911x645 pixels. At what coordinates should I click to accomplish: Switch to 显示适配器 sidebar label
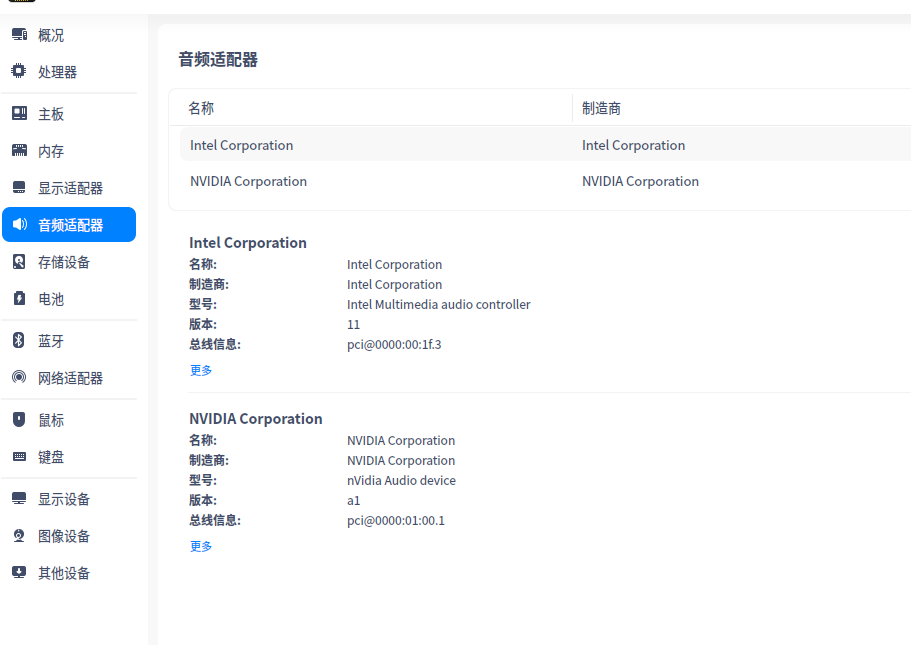(70, 188)
